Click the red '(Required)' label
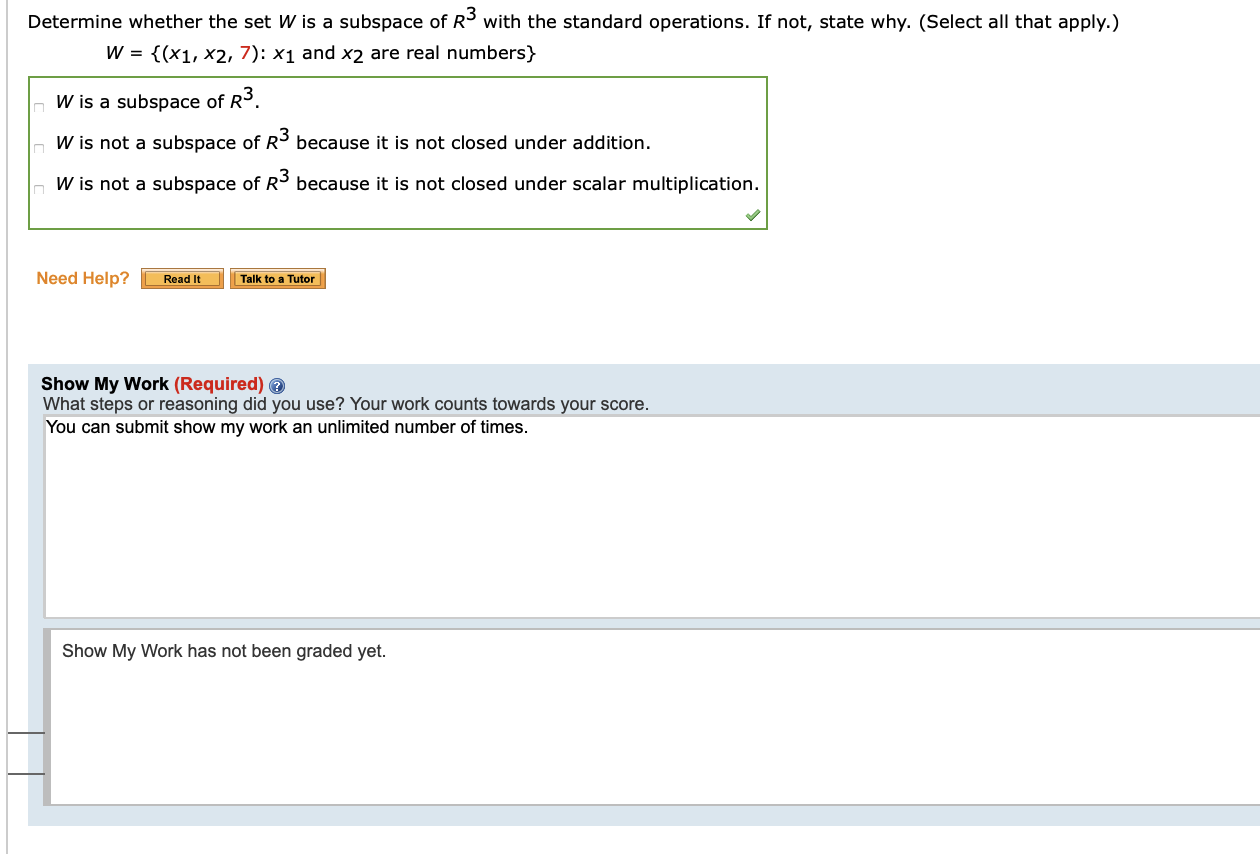This screenshot has height=854, width=1260. click(x=219, y=383)
